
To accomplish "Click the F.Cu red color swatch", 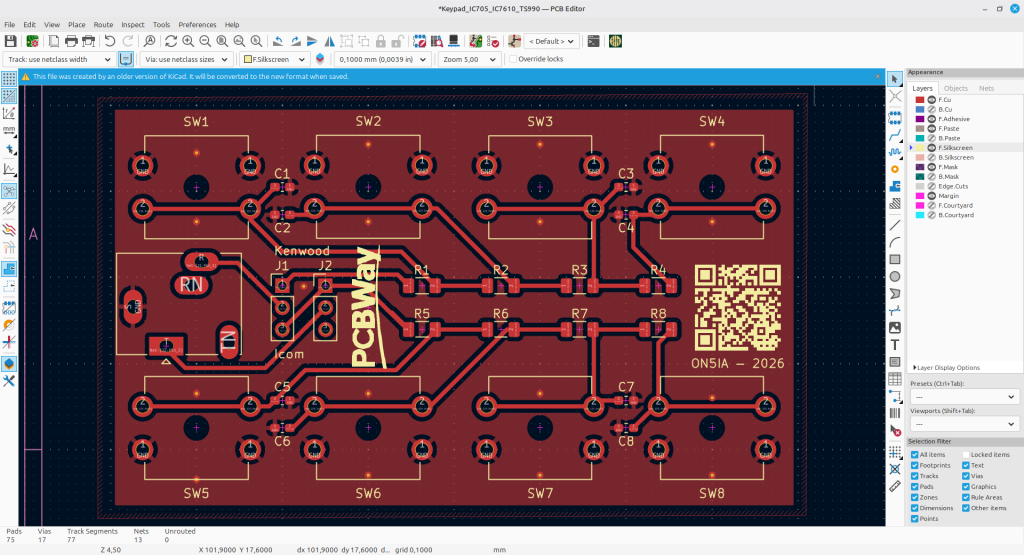I will click(920, 100).
